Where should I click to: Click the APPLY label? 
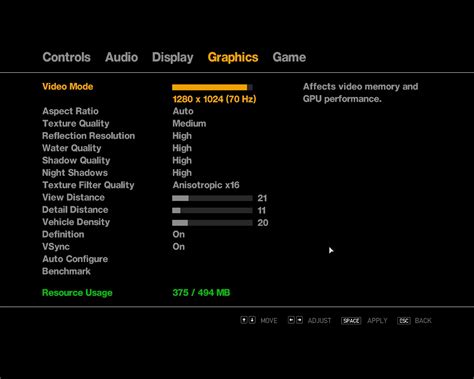click(377, 321)
